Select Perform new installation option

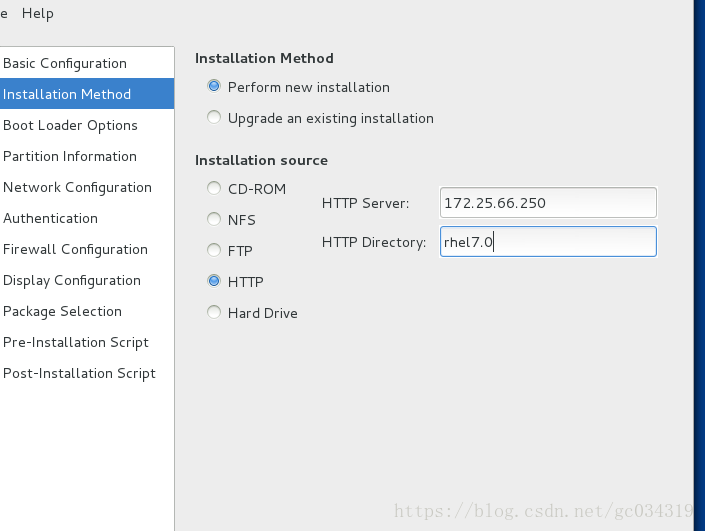(214, 87)
